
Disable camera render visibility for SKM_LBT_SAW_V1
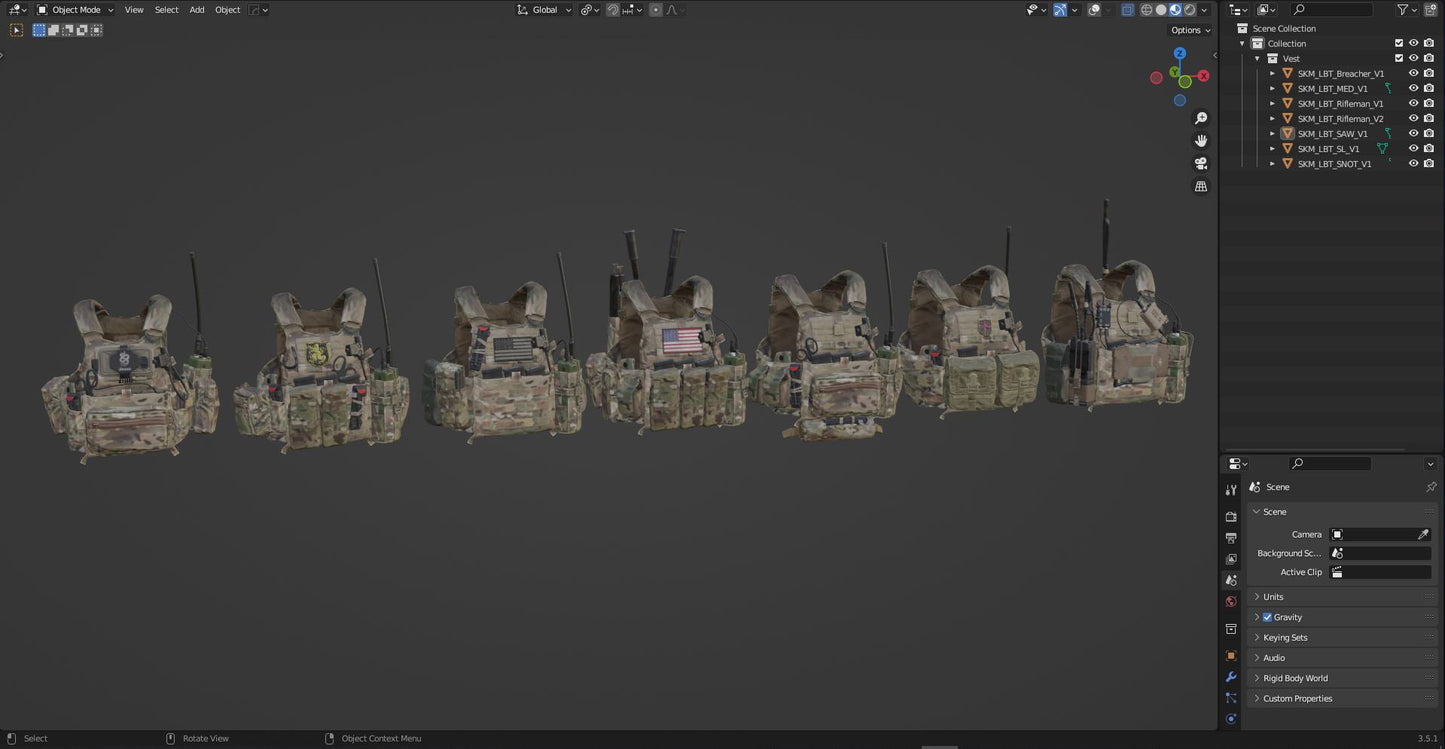(x=1429, y=133)
